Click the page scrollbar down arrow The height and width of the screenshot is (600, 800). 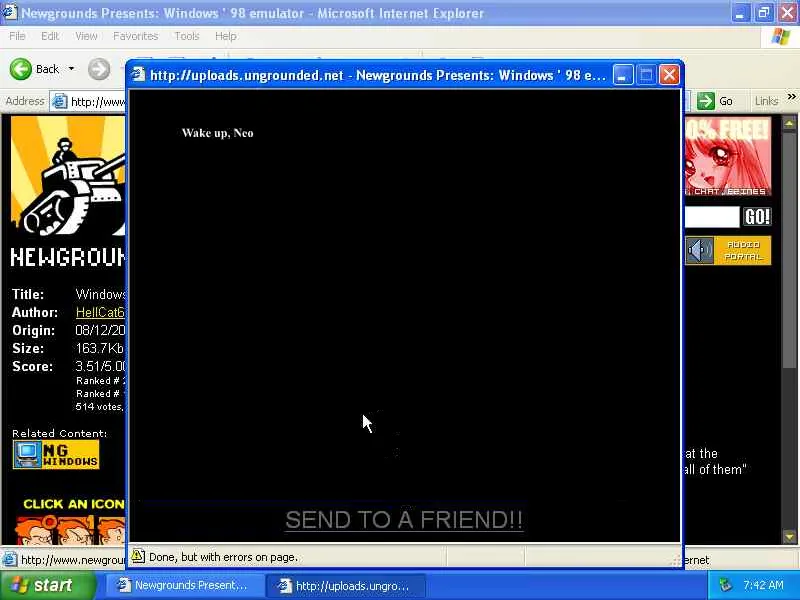789,537
